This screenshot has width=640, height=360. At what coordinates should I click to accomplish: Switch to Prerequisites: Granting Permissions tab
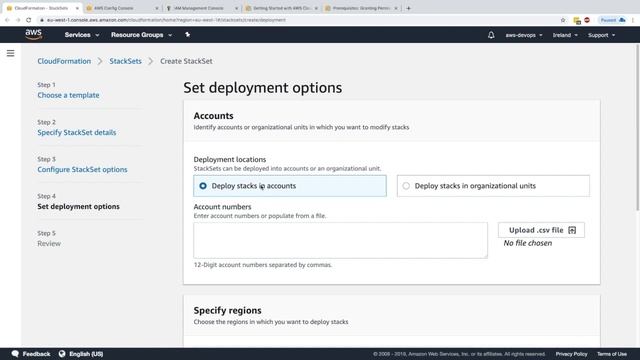(361, 8)
